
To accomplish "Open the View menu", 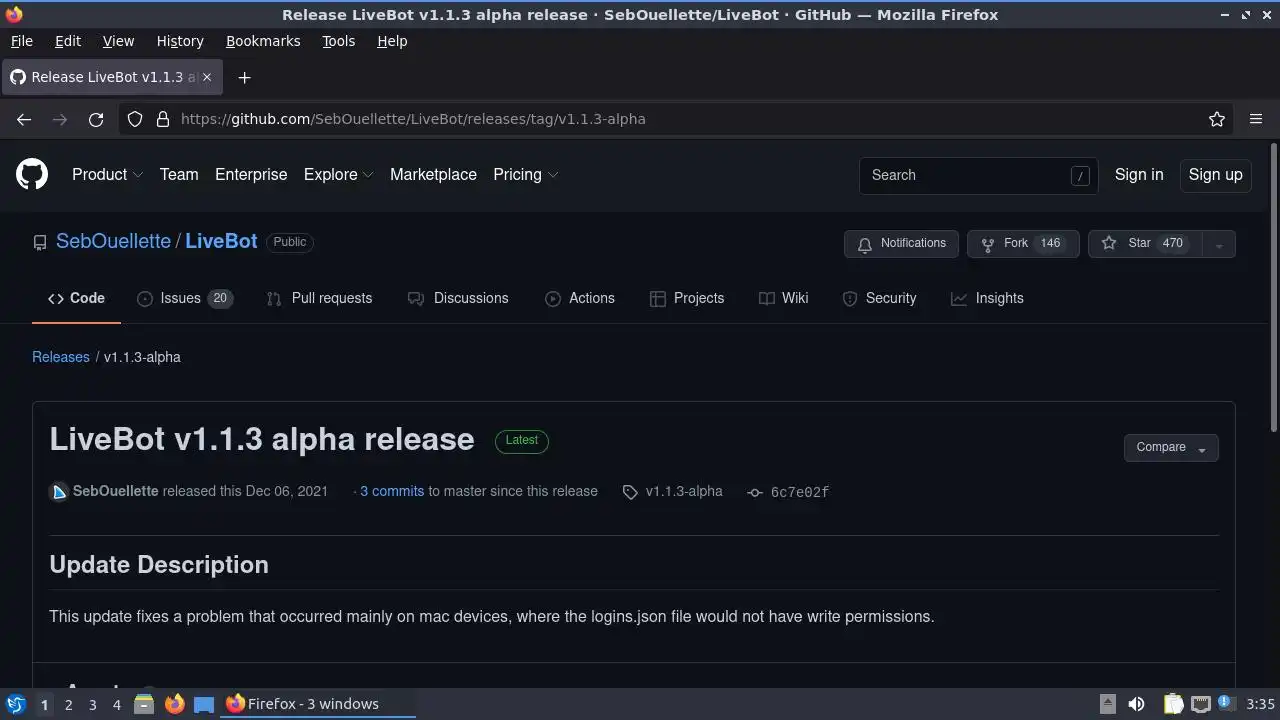I will (x=118, y=41).
